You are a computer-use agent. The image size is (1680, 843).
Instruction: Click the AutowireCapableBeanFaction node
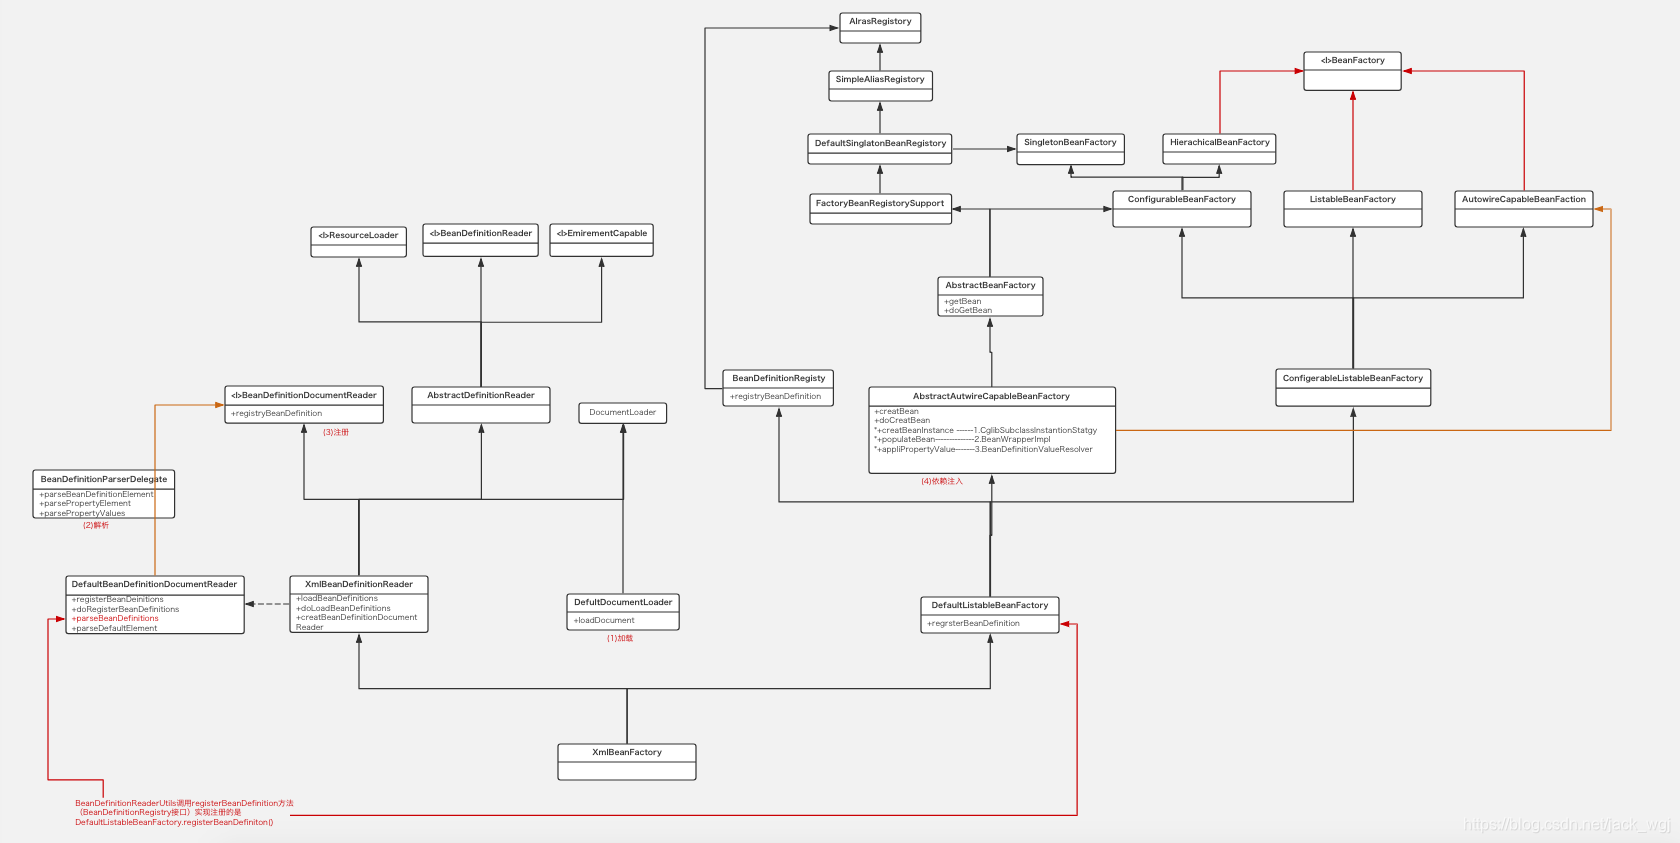1524,209
